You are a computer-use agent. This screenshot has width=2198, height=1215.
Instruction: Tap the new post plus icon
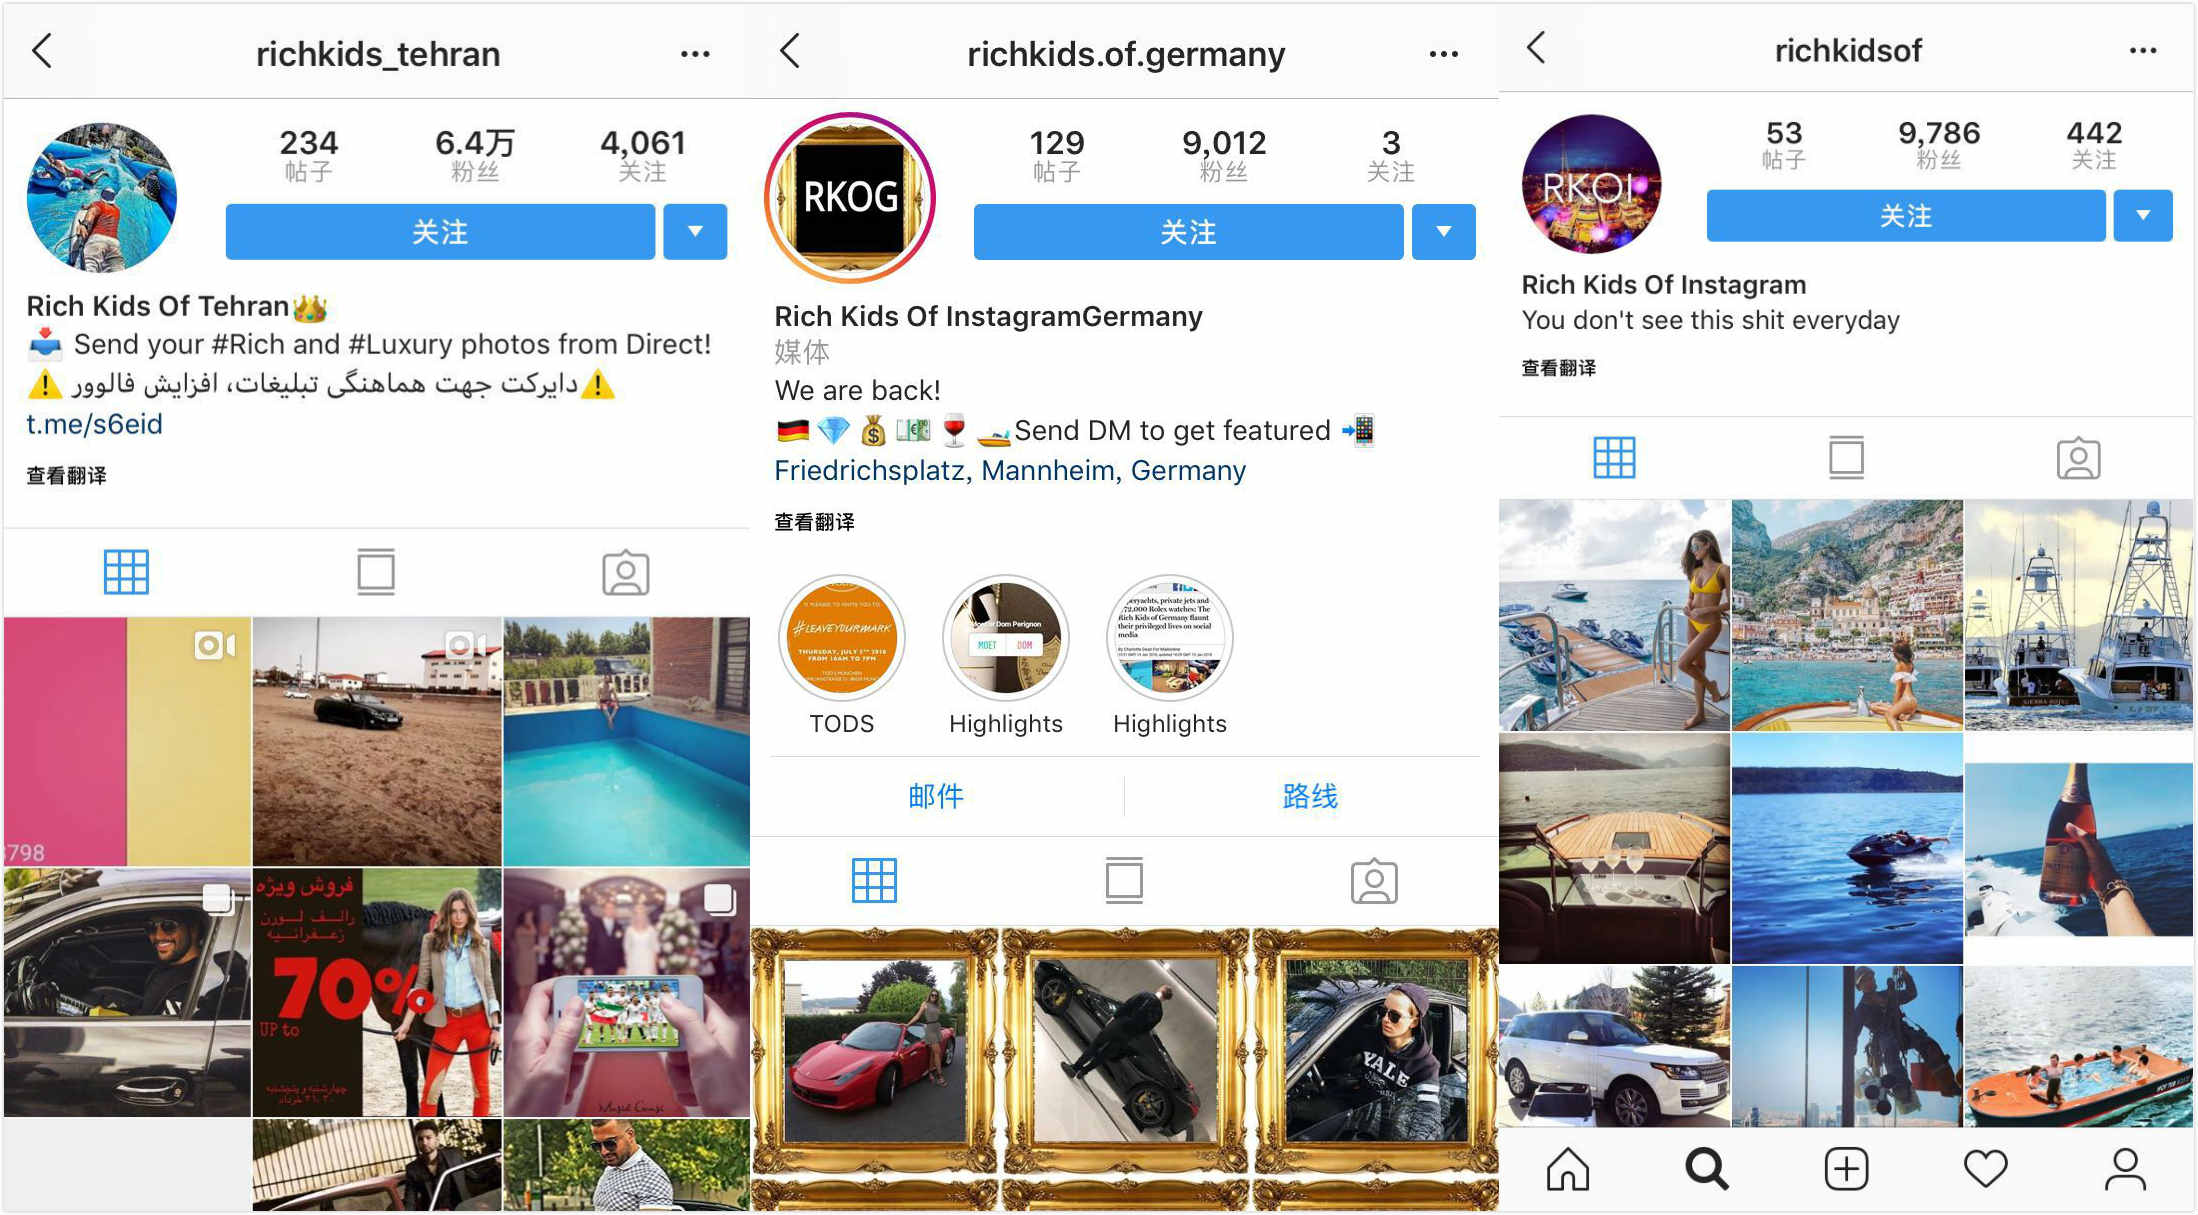[1846, 1168]
